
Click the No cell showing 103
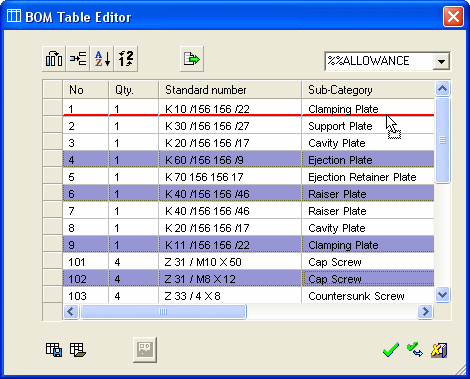pyautogui.click(x=86, y=295)
